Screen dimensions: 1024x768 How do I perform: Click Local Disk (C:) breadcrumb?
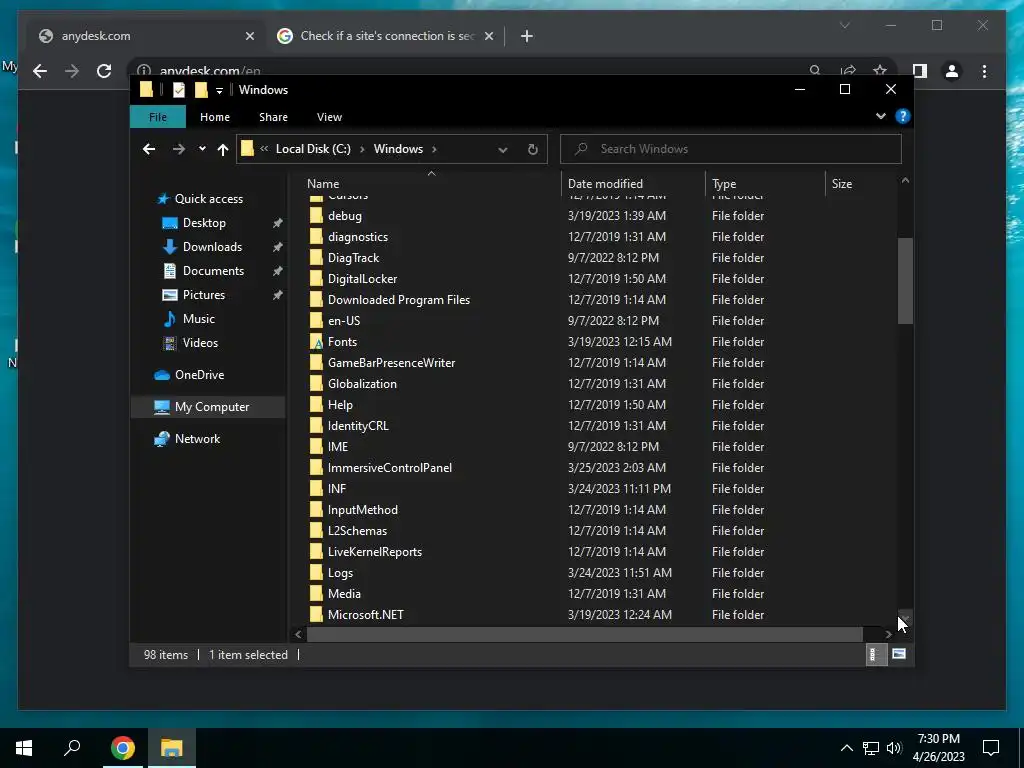(x=313, y=149)
